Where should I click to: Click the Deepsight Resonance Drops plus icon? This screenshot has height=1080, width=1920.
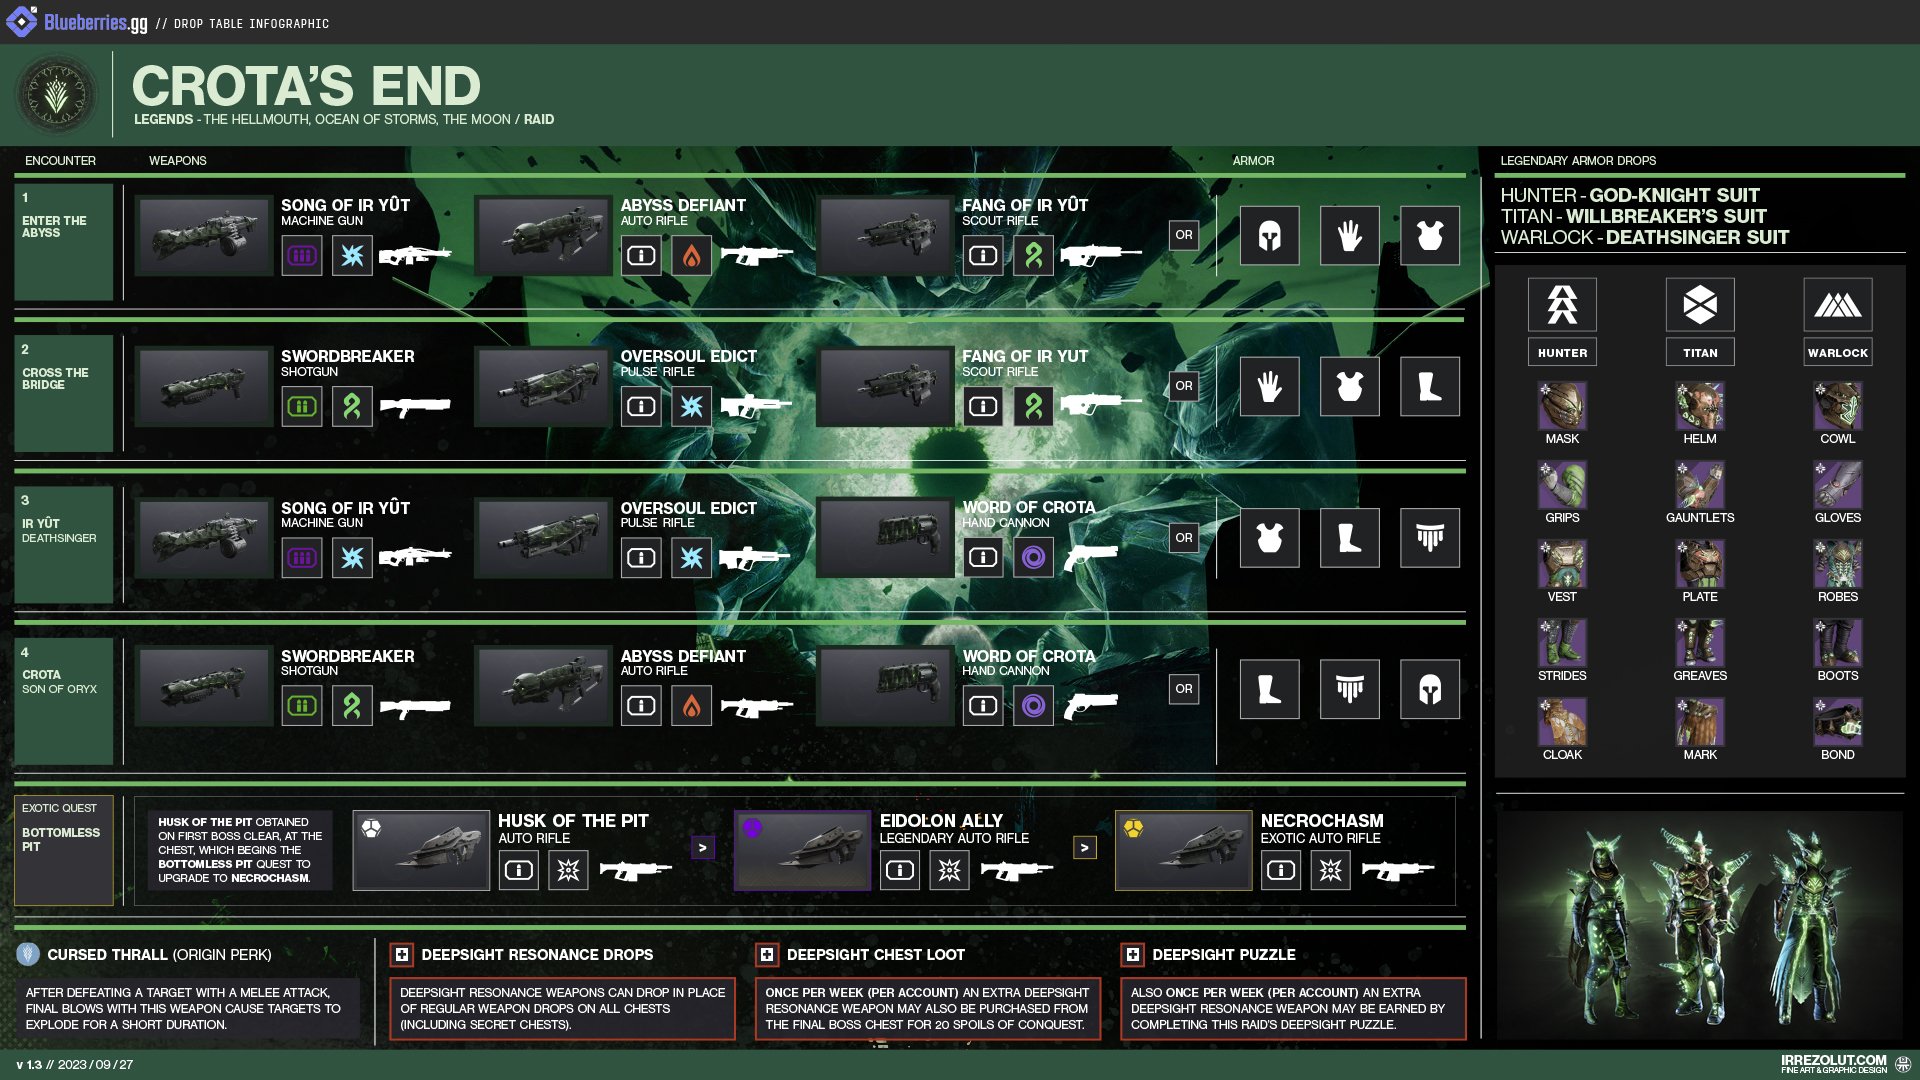click(x=402, y=955)
